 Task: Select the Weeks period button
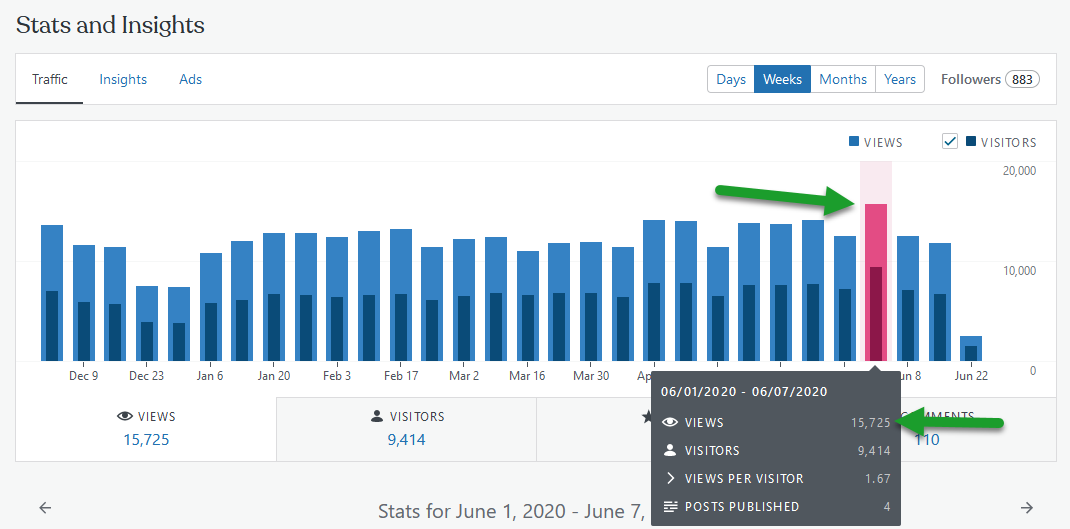coord(782,79)
